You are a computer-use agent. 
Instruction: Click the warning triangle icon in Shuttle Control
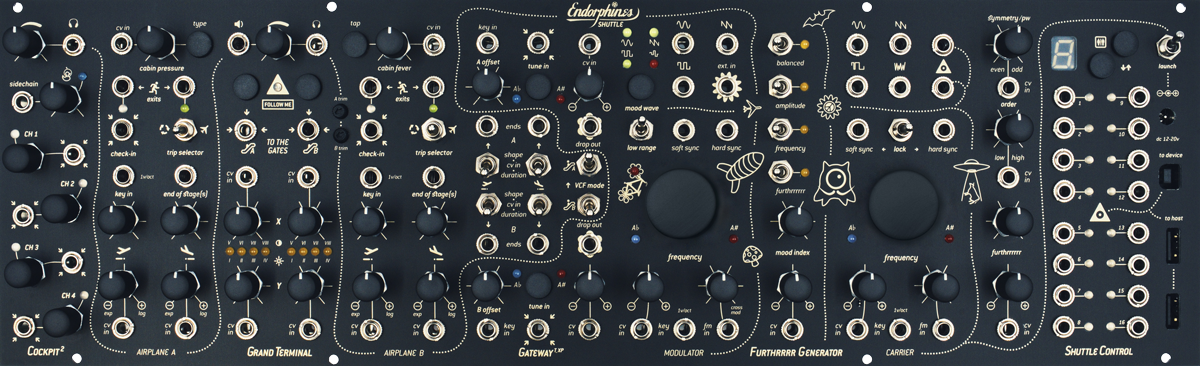(x=1097, y=211)
